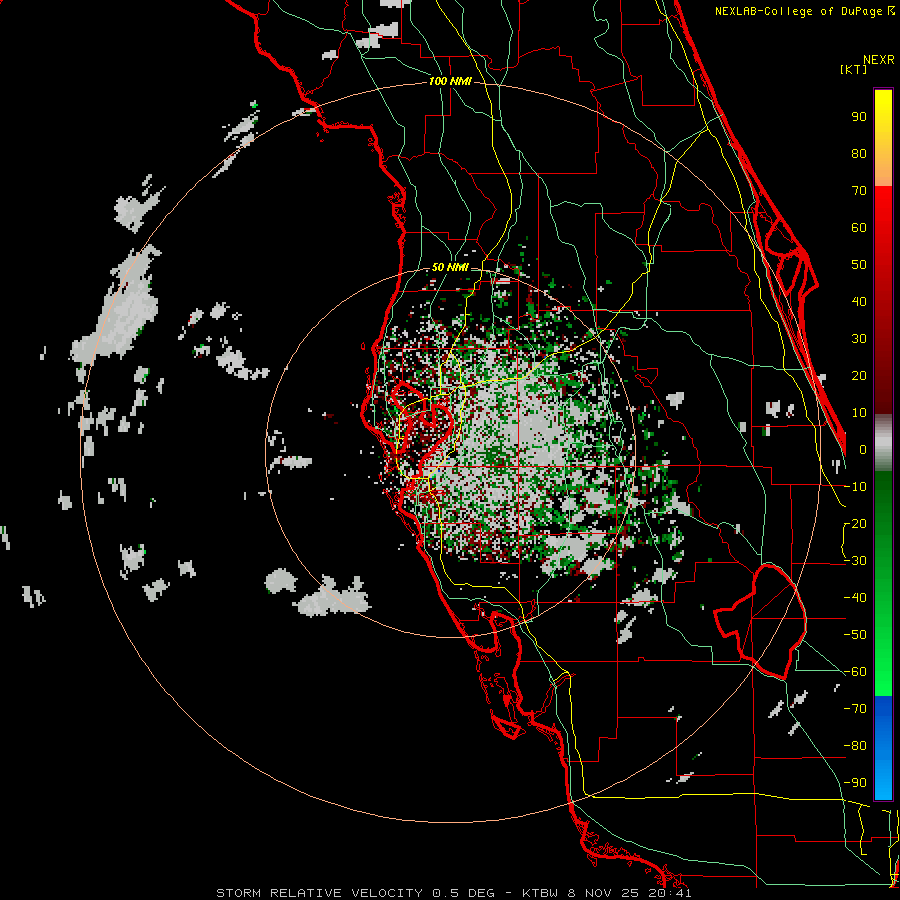Image resolution: width=900 pixels, height=900 pixels.
Task: Click the -50 knot scale label
Action: pyautogui.click(x=855, y=635)
